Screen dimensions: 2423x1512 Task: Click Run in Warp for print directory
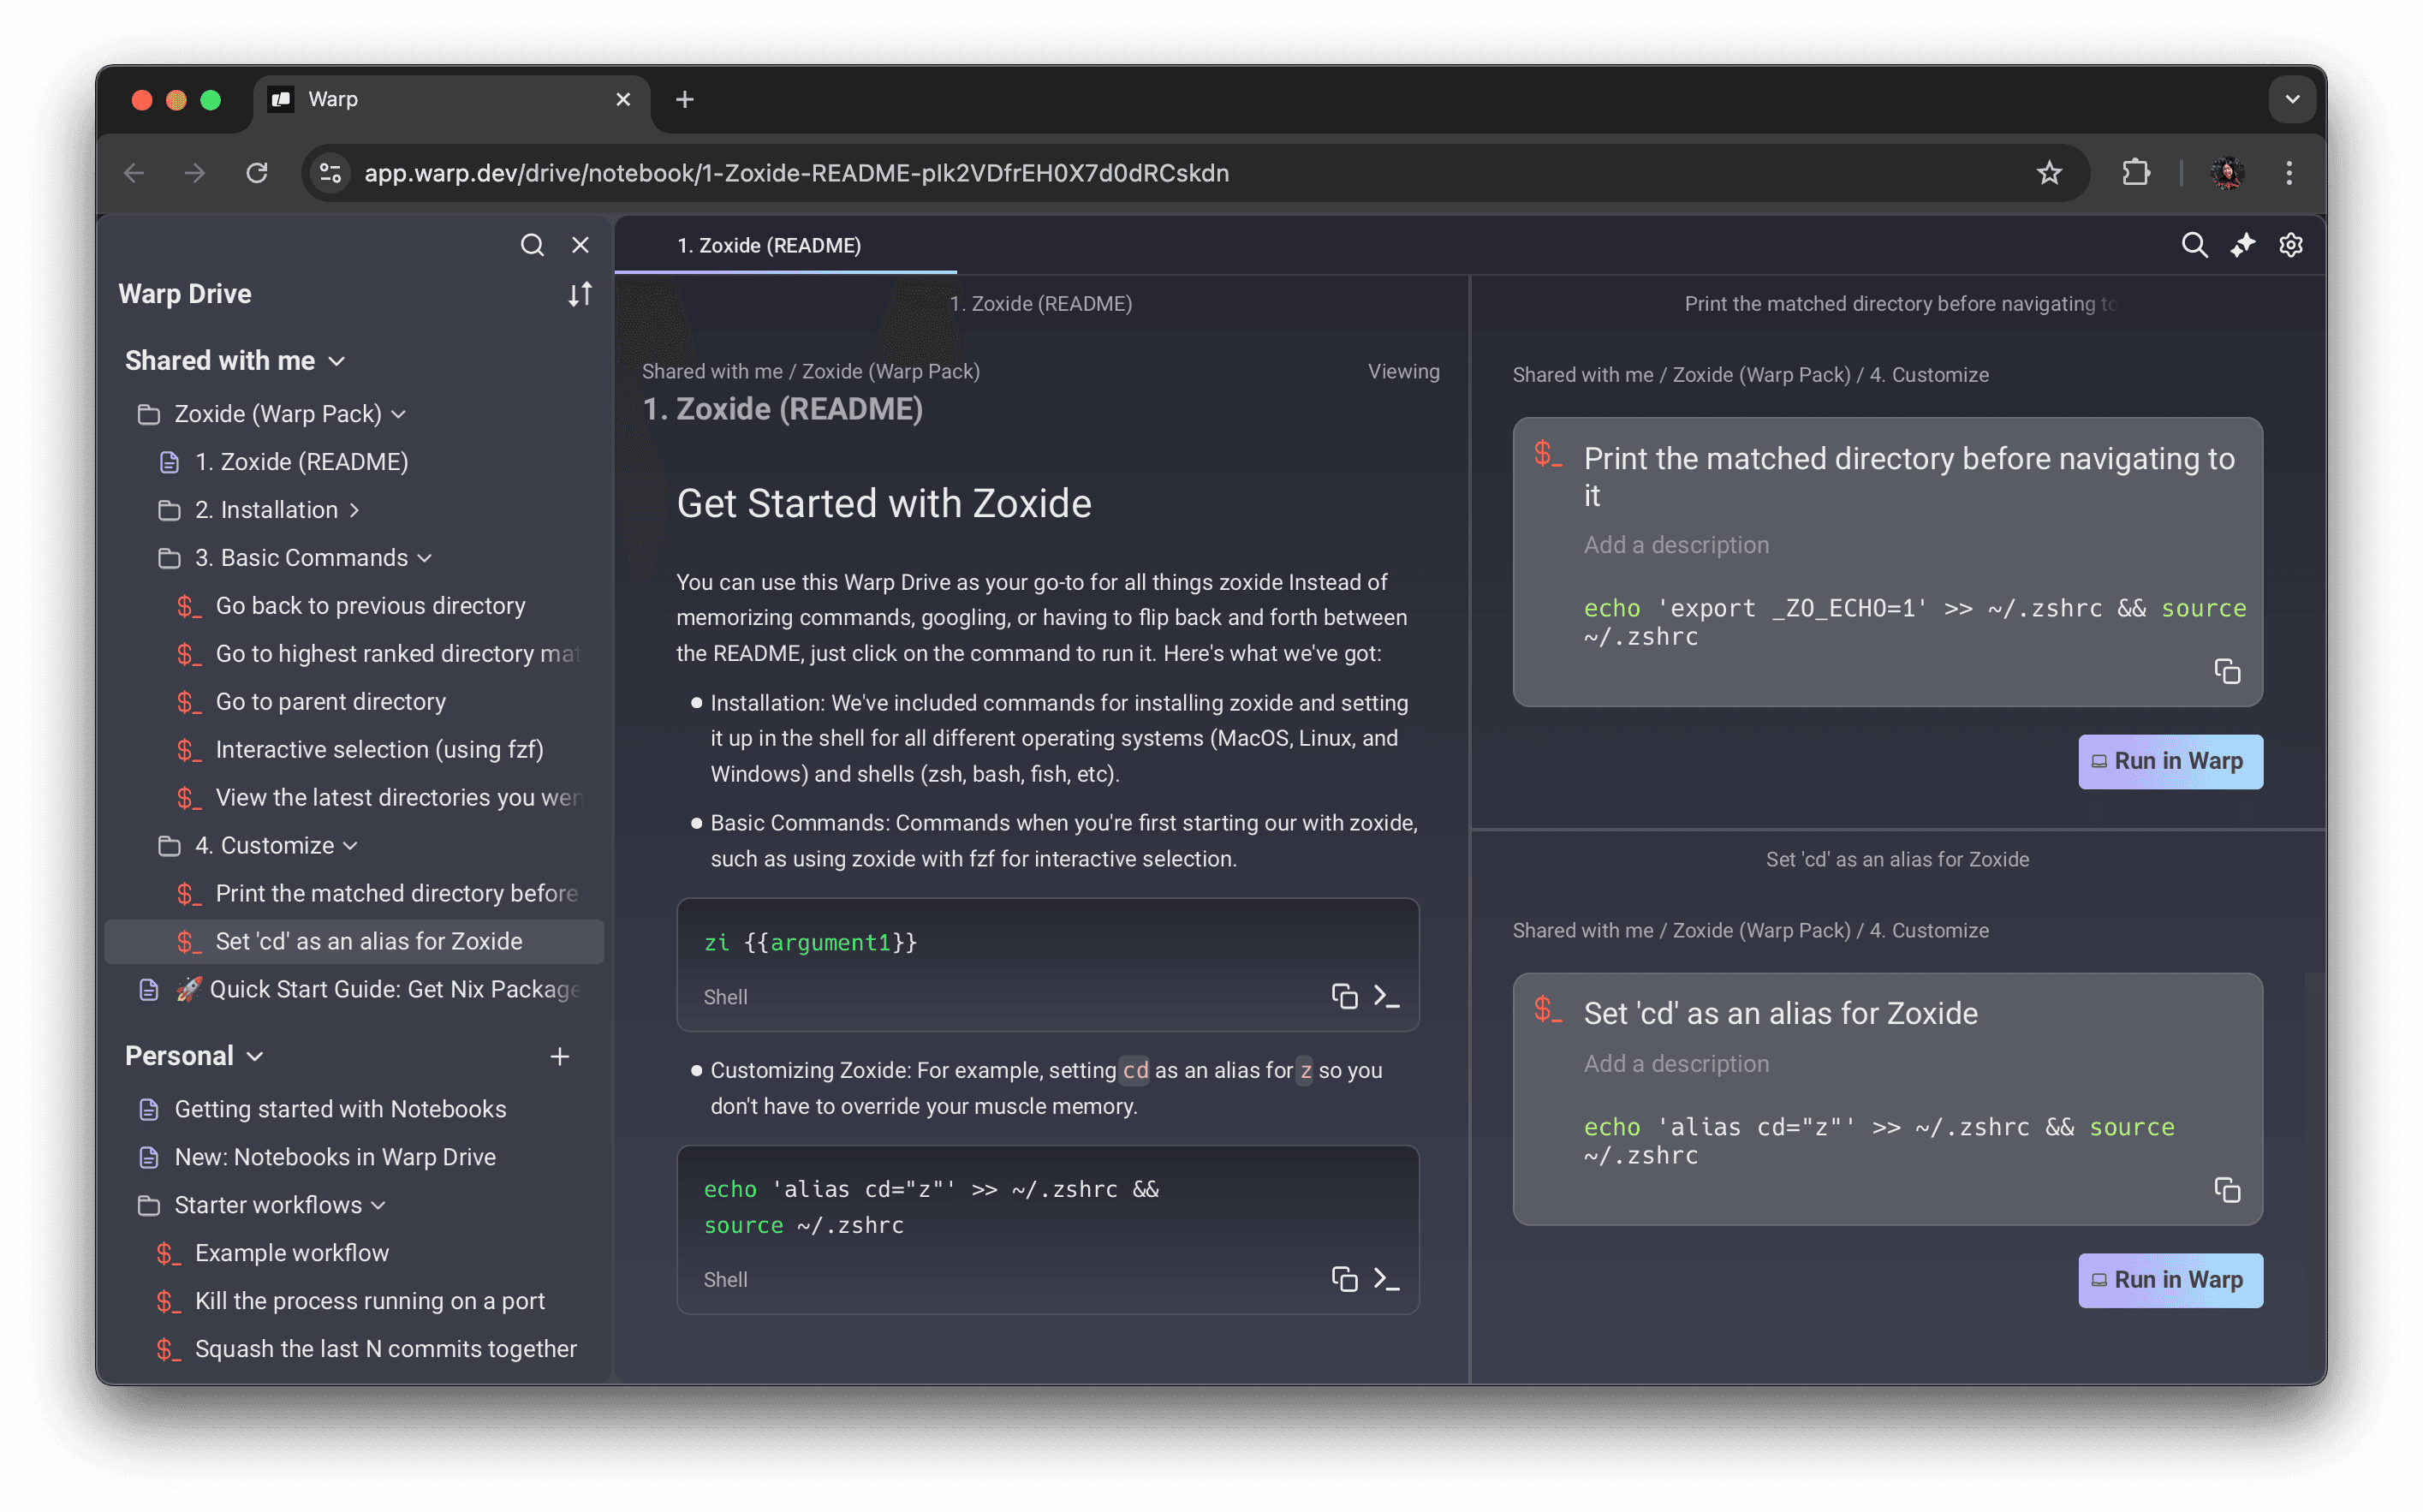[x=2169, y=761]
